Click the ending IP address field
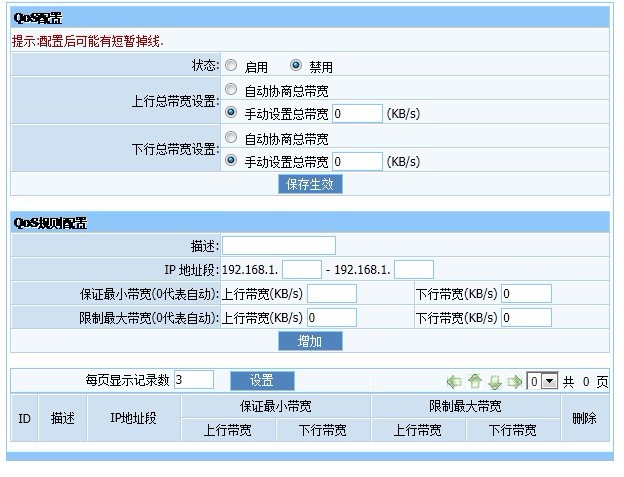 coord(414,269)
